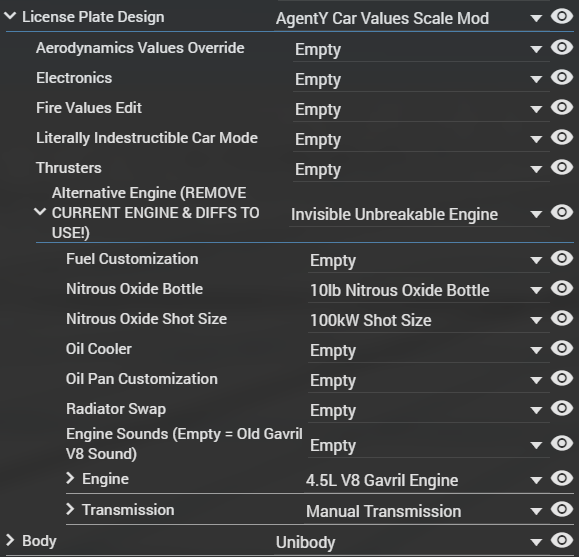Toggle visibility eye for Thrusters row
Image resolution: width=579 pixels, height=557 pixels.
click(x=562, y=167)
